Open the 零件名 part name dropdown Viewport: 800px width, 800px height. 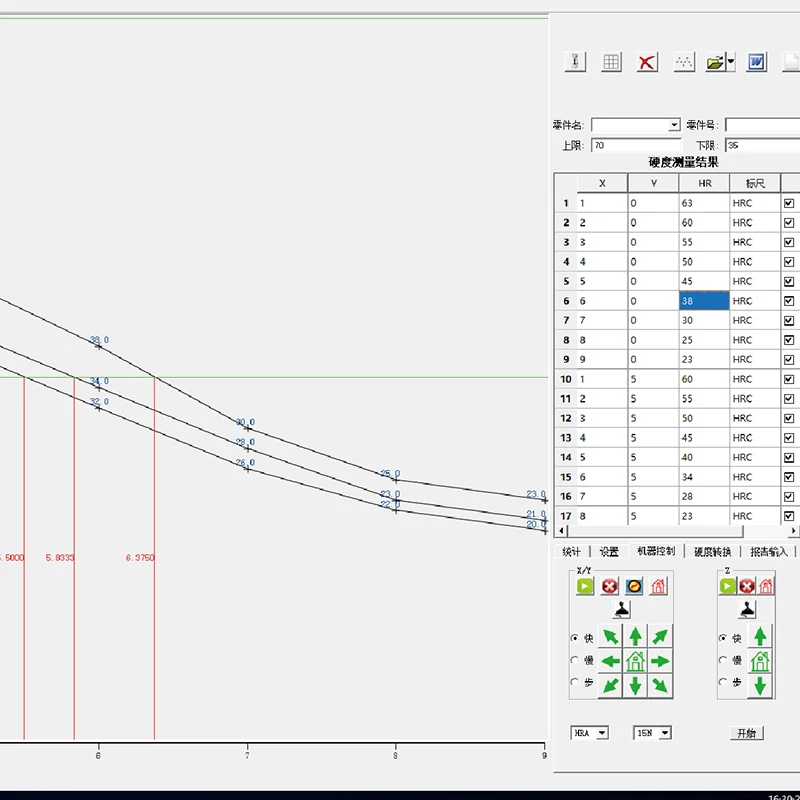click(673, 125)
